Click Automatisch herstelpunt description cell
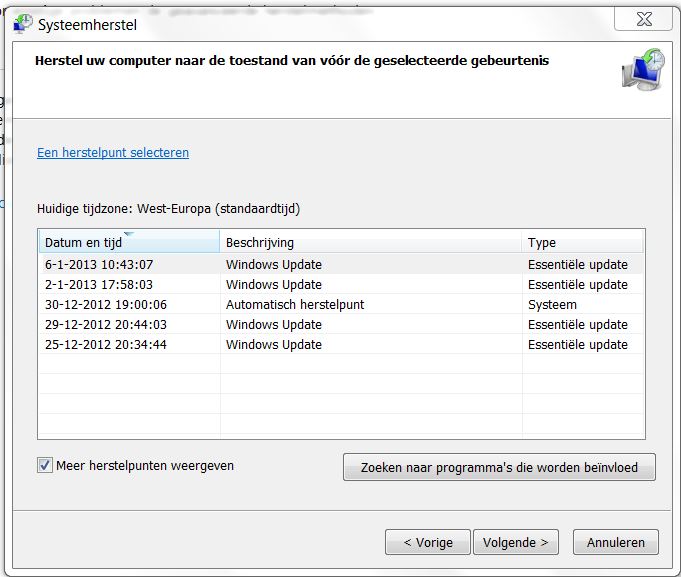 295,304
